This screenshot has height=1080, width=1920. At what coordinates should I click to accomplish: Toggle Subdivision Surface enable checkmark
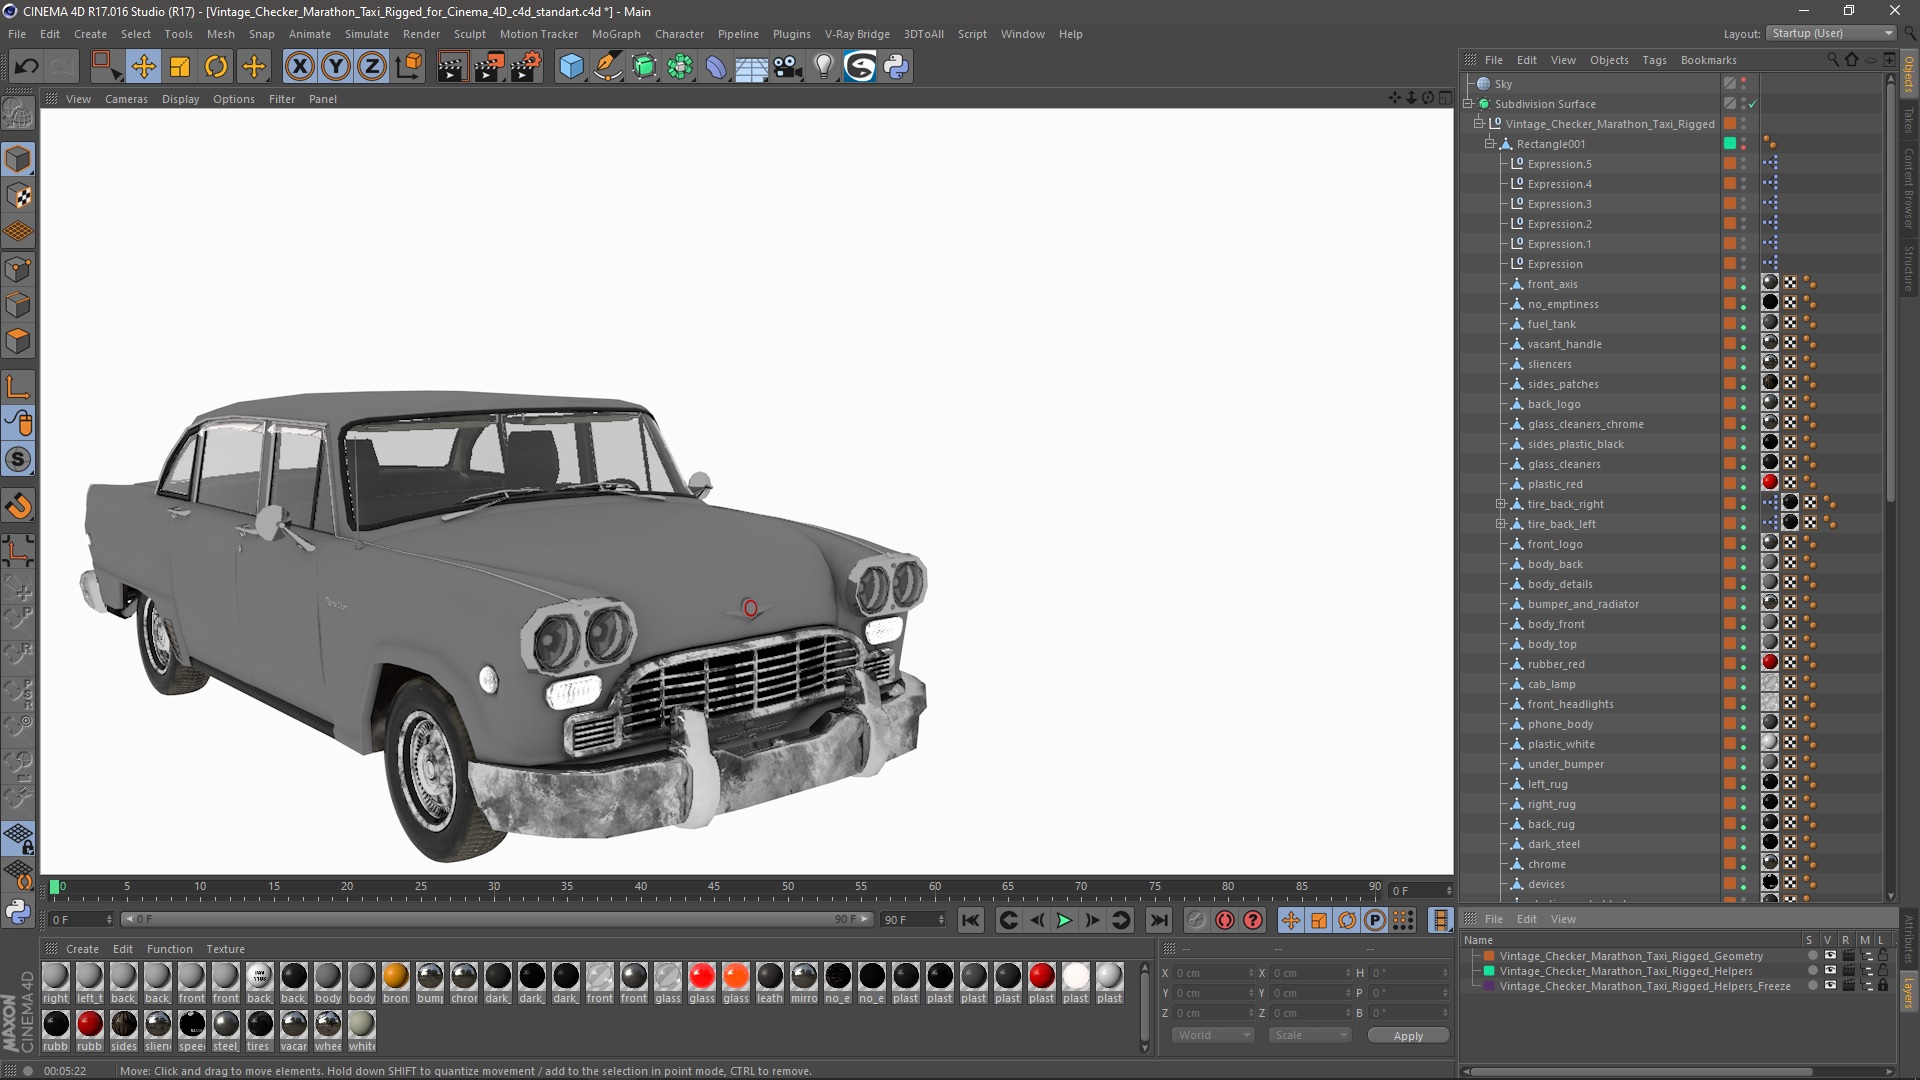(x=1753, y=104)
